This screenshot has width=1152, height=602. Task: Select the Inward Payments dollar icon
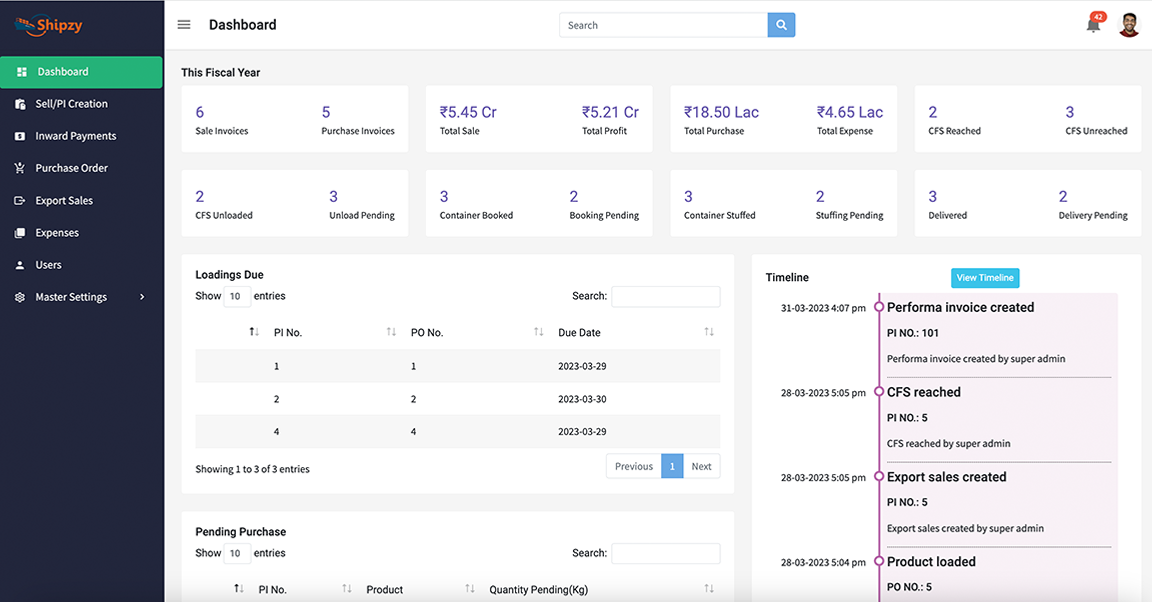click(x=21, y=136)
